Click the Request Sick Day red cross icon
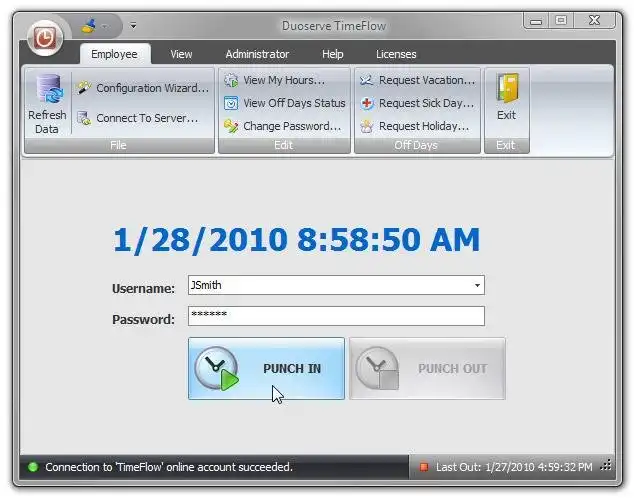Viewport: 634px width, 498px height. [366, 103]
